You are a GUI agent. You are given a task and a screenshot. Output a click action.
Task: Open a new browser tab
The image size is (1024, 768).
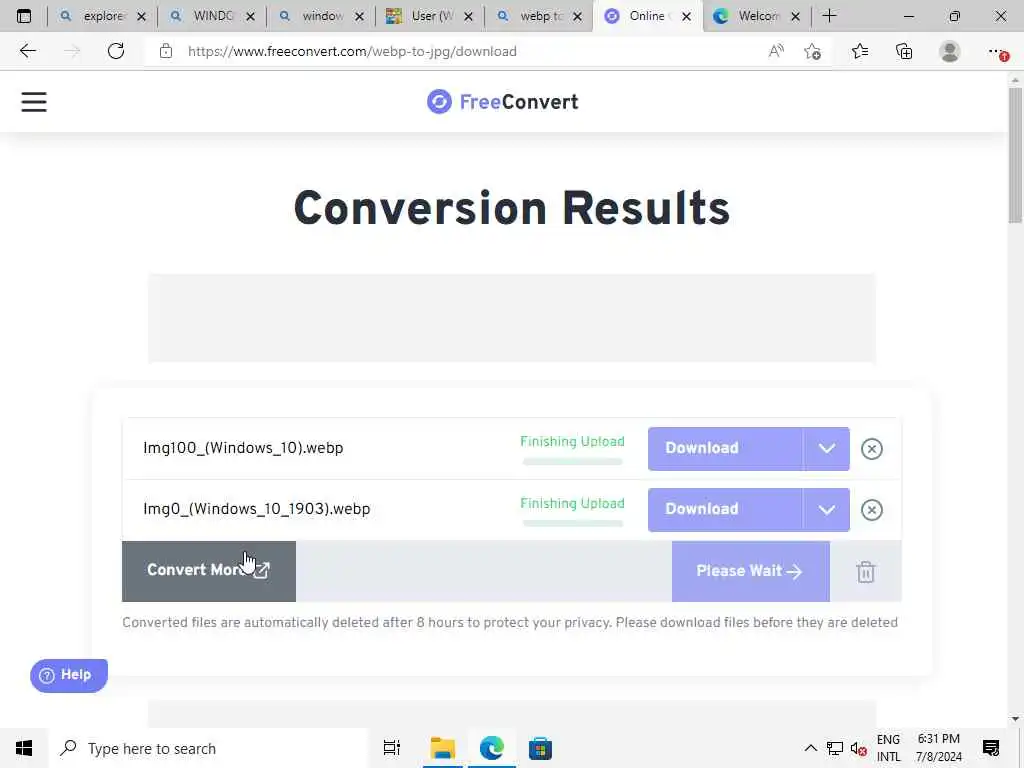829,16
